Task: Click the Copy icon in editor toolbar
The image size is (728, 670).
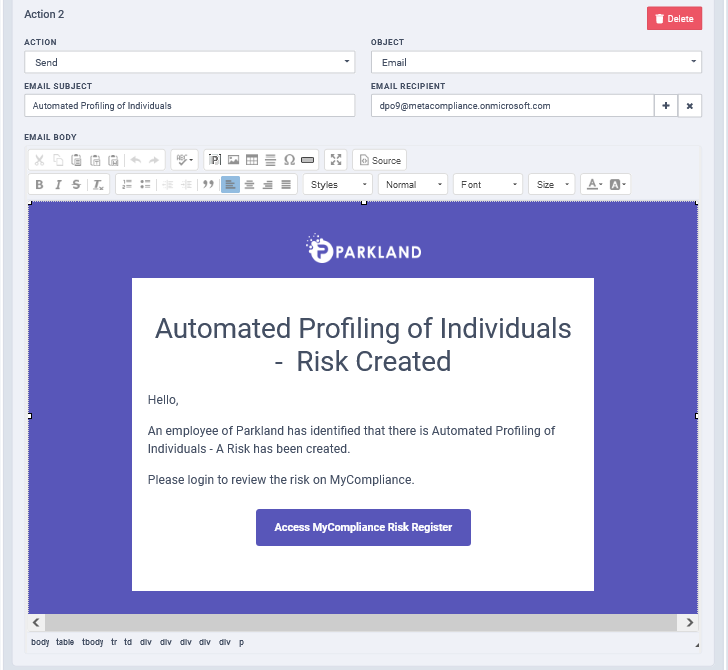Action: point(58,160)
